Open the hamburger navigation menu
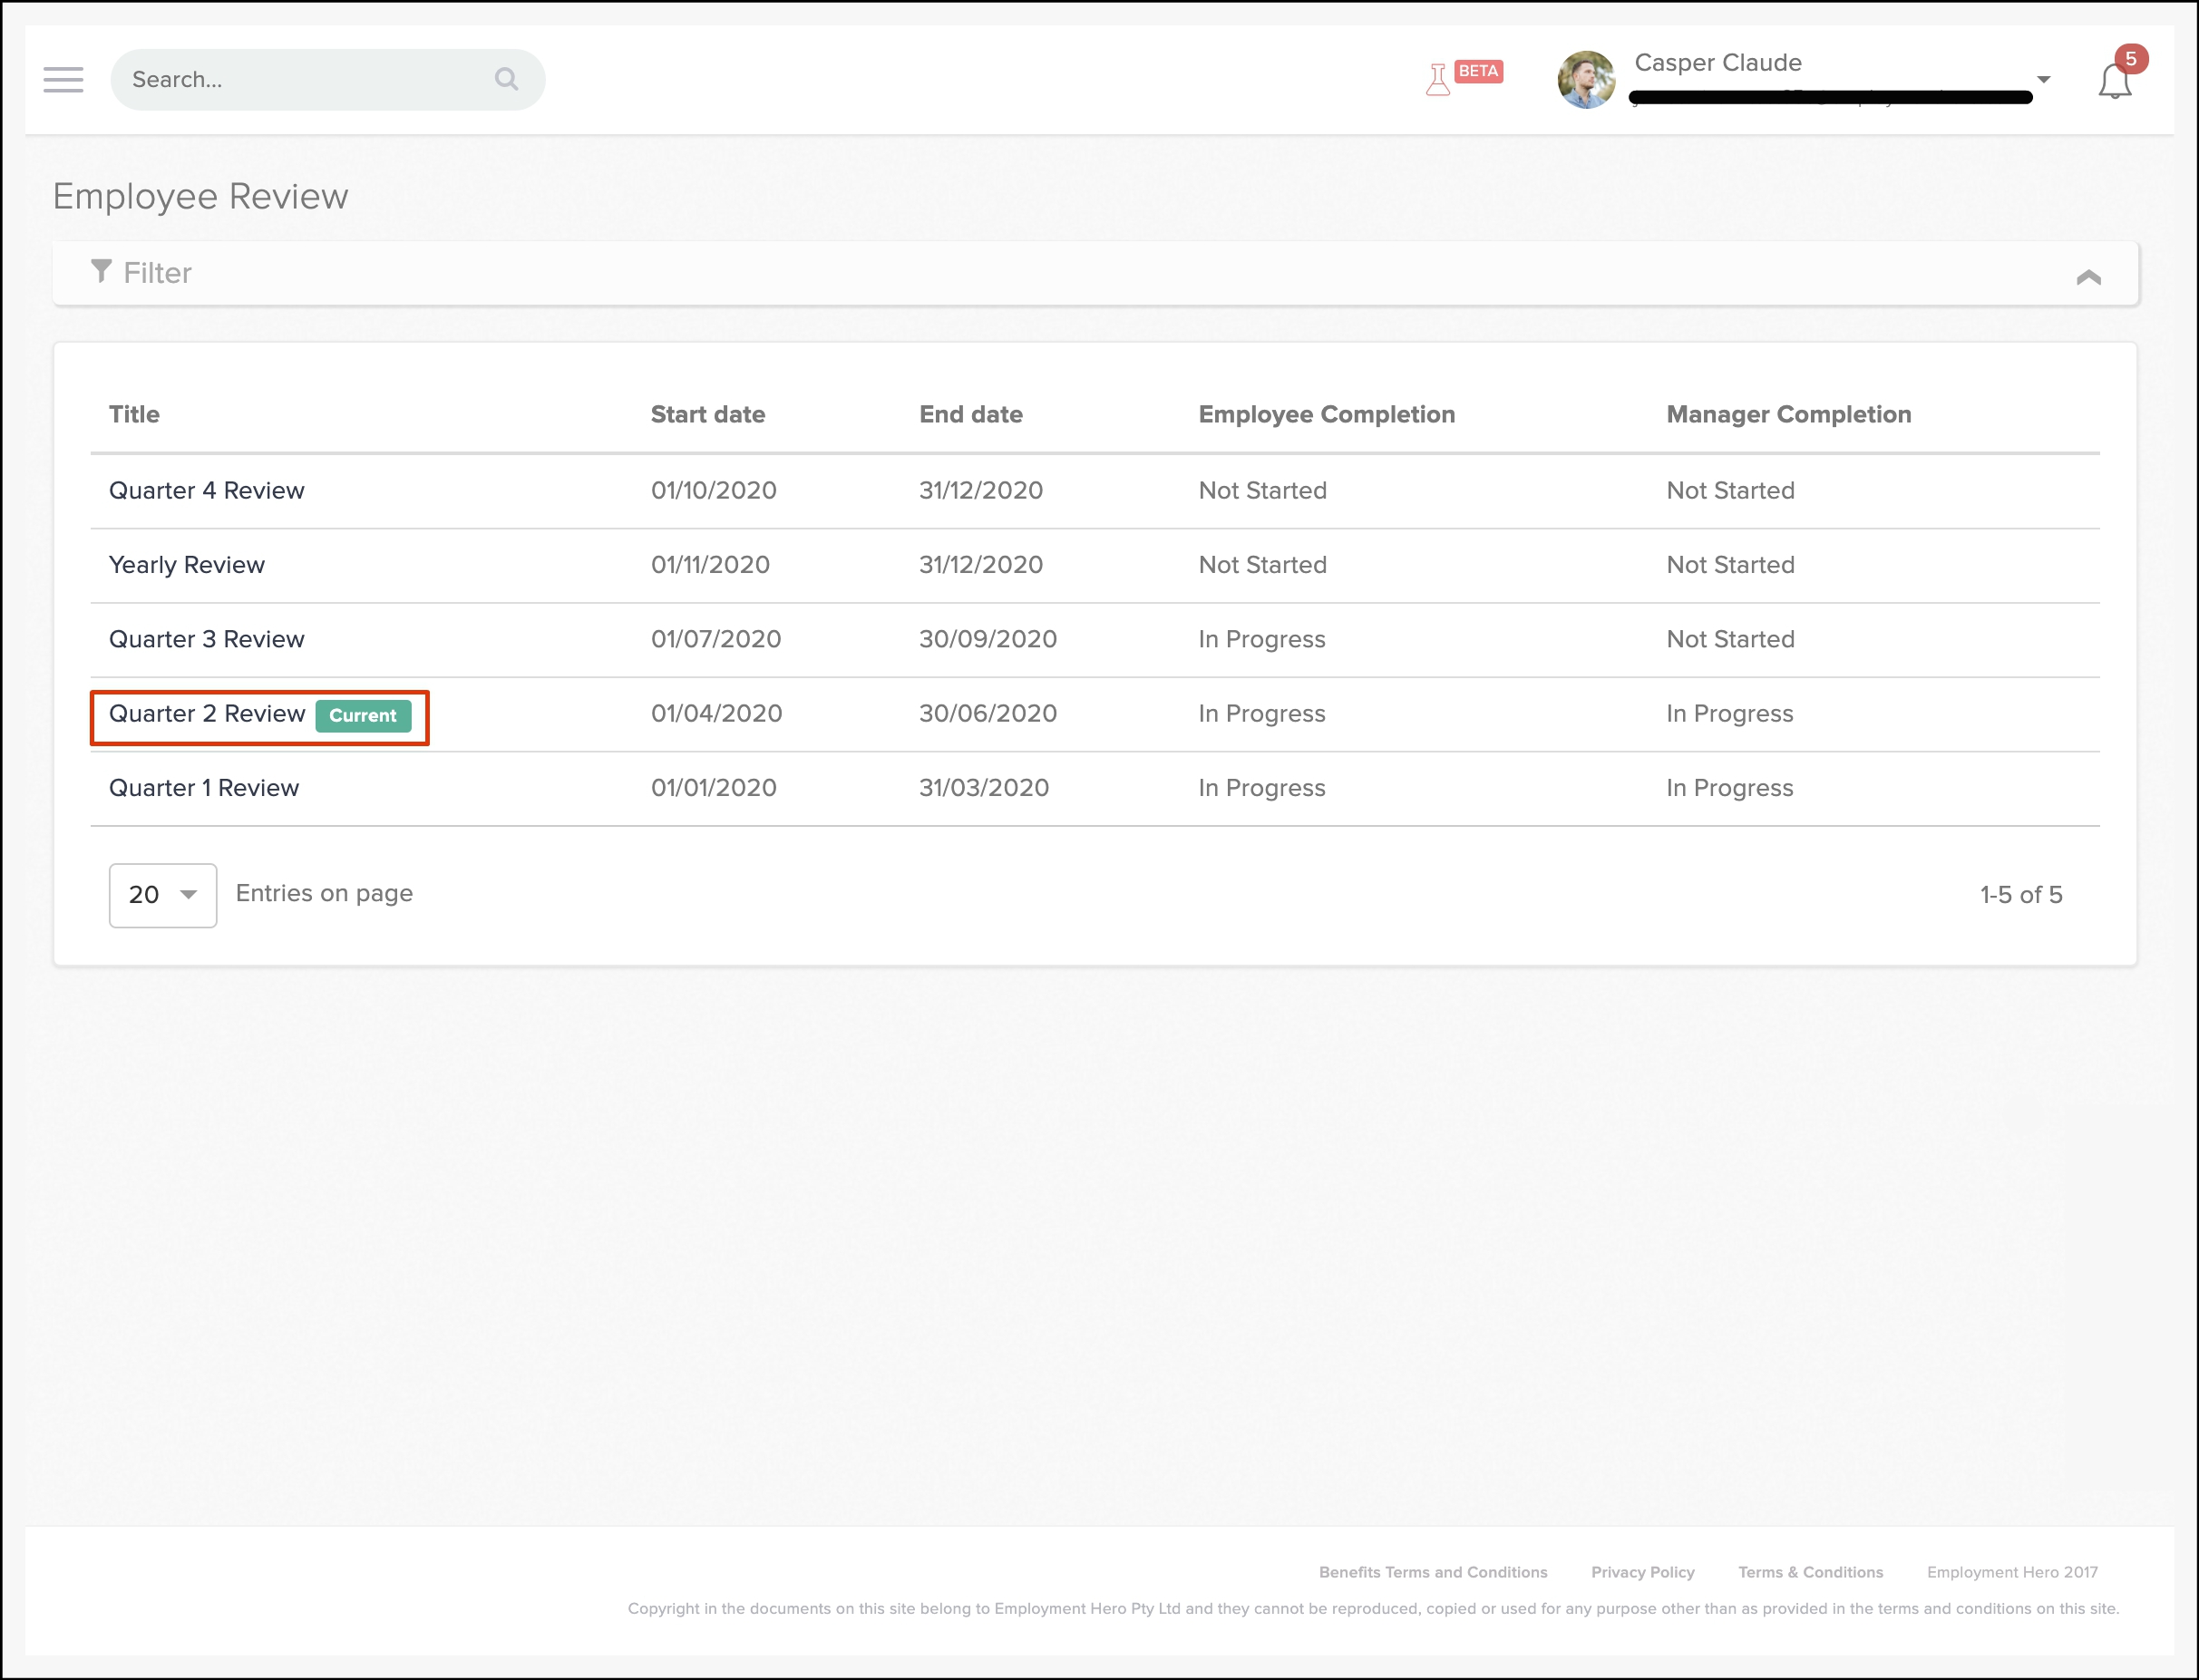 click(63, 80)
